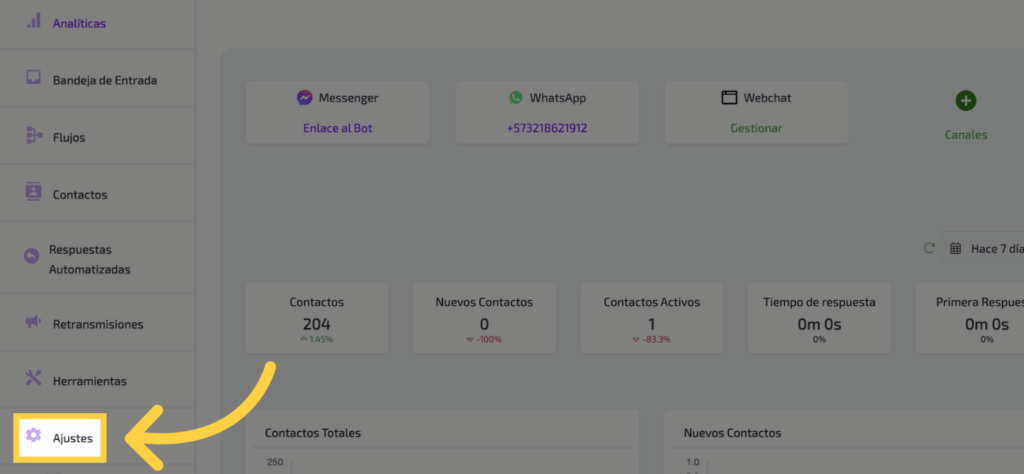Image resolution: width=1024 pixels, height=474 pixels.
Task: Select the Contactos Activos stat card
Action: point(651,317)
